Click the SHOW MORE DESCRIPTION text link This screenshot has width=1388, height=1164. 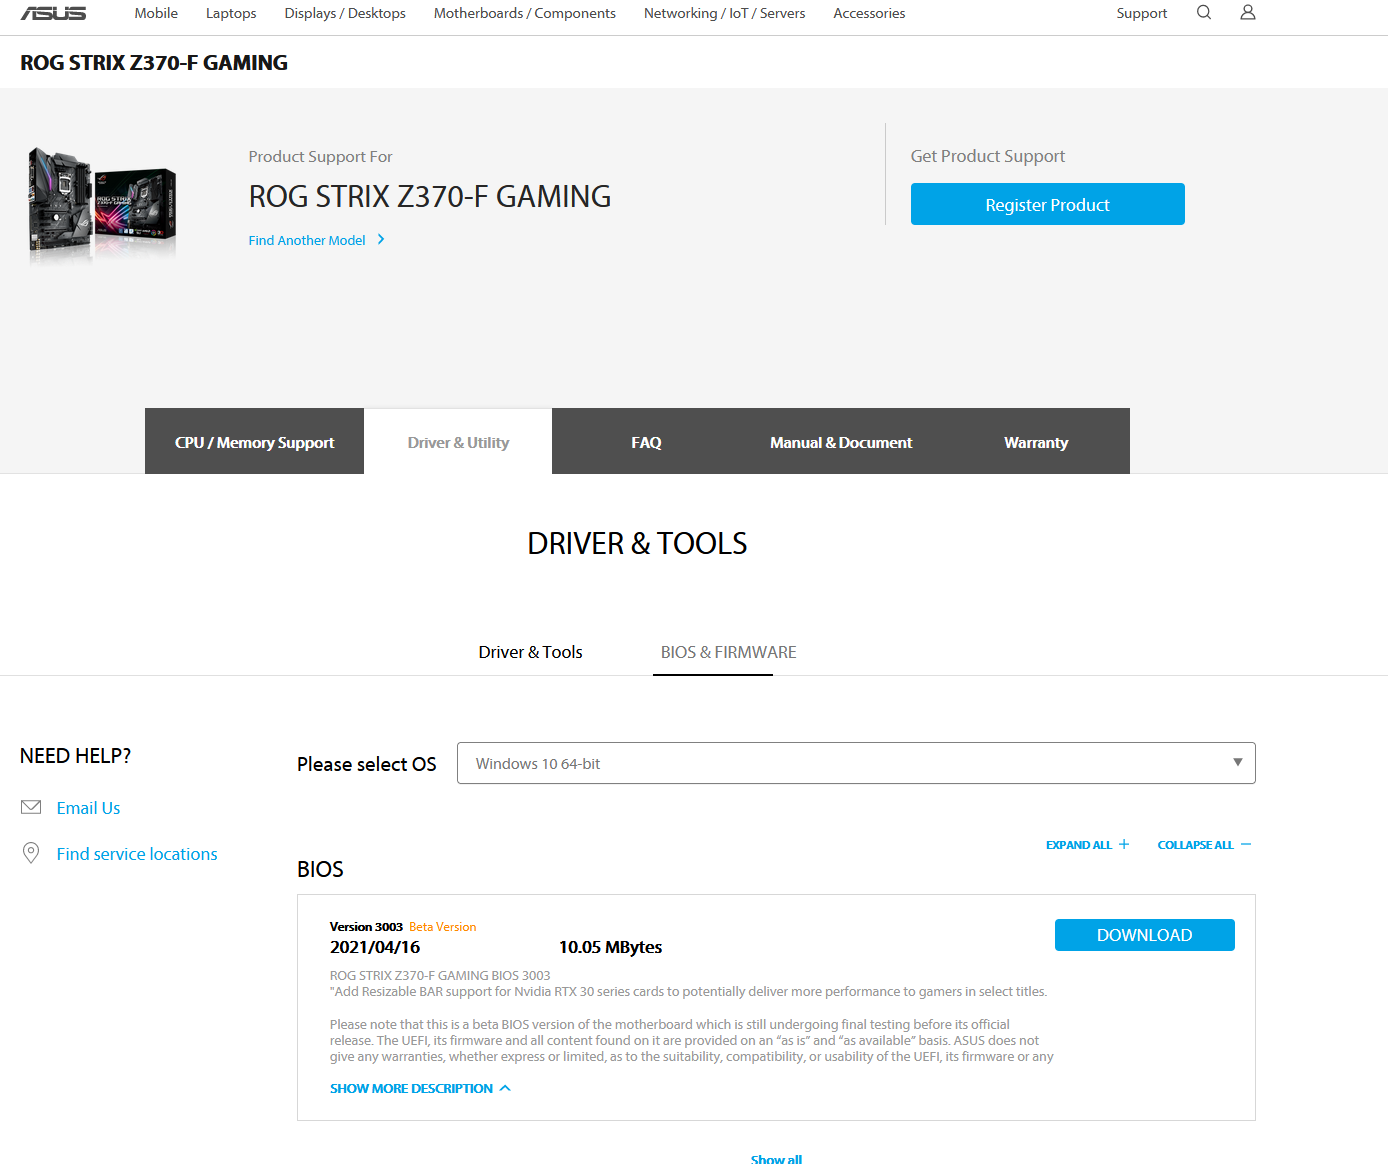click(x=411, y=1088)
